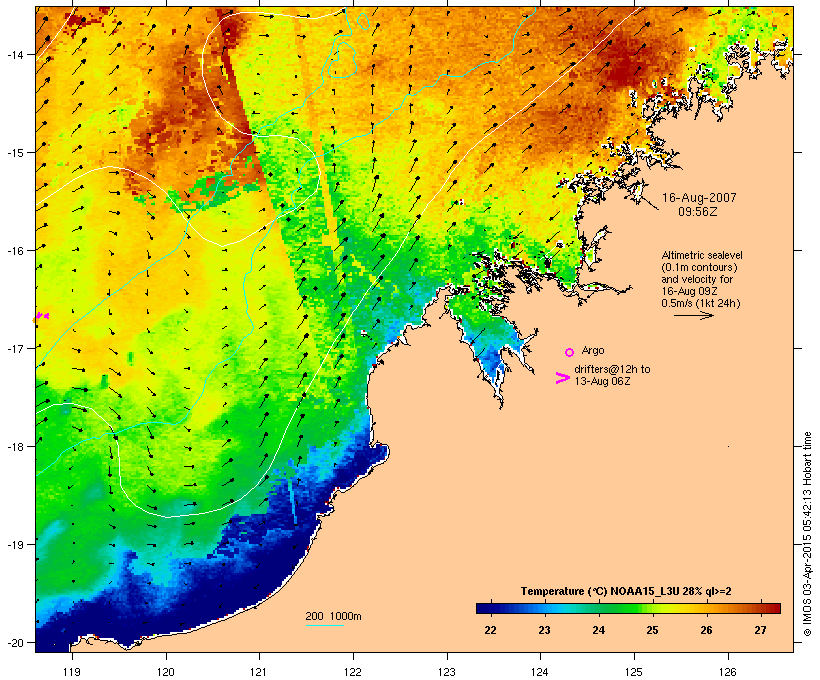This screenshot has height=680, width=820.
Task: Click the cyan 200 1000m isobath legend line
Action: tap(324, 625)
